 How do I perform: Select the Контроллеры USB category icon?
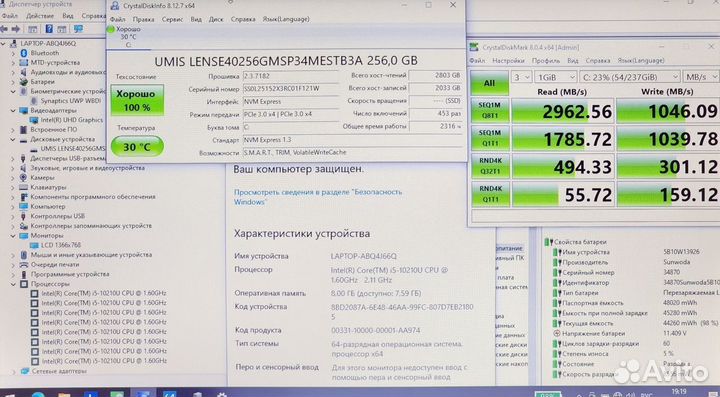tap(24, 216)
